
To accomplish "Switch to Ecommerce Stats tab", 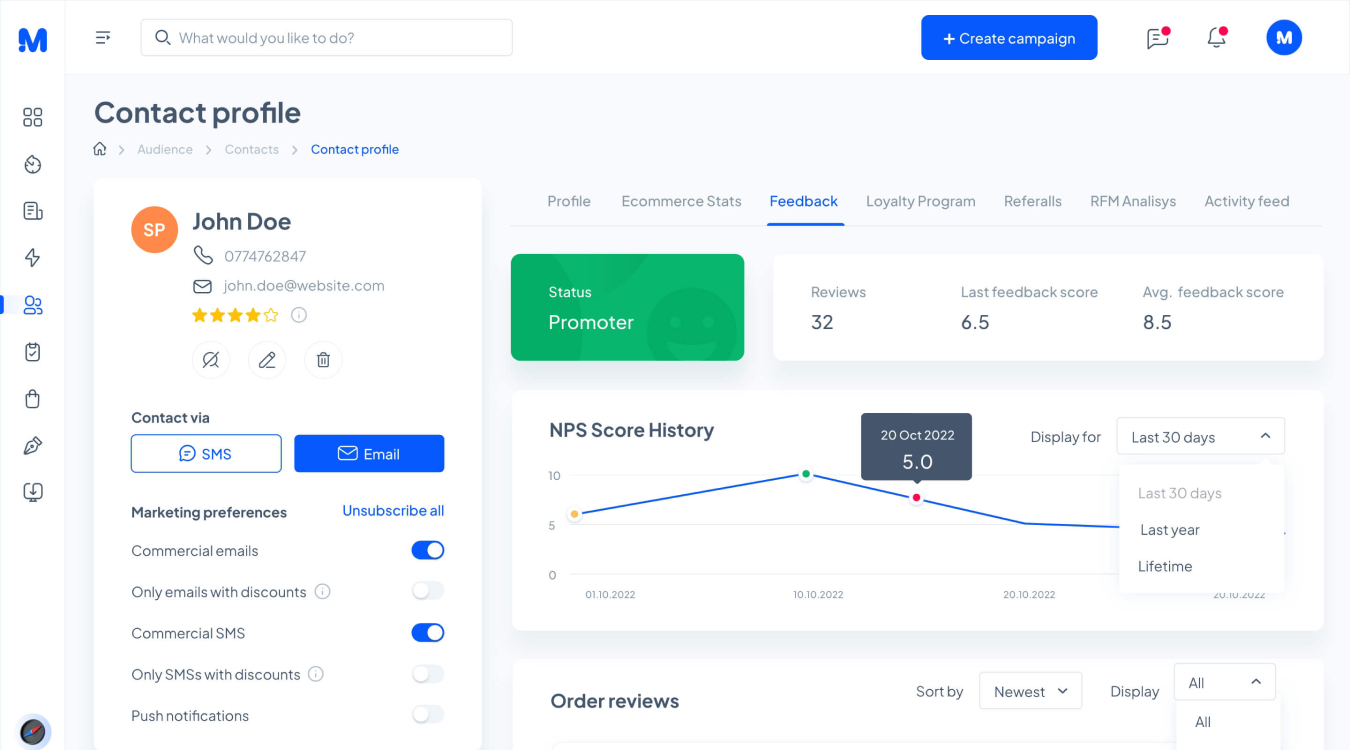I will [681, 201].
